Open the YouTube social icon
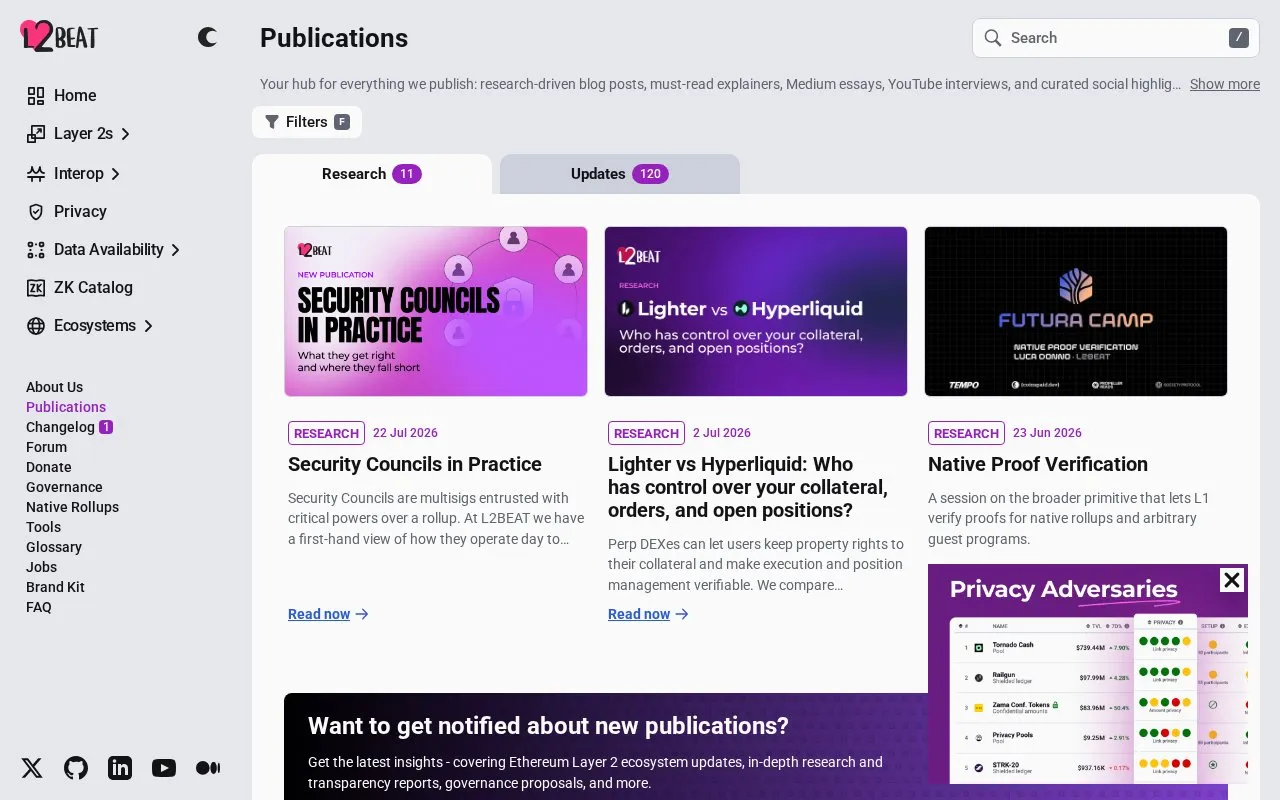Image resolution: width=1280 pixels, height=800 pixels. coord(164,768)
